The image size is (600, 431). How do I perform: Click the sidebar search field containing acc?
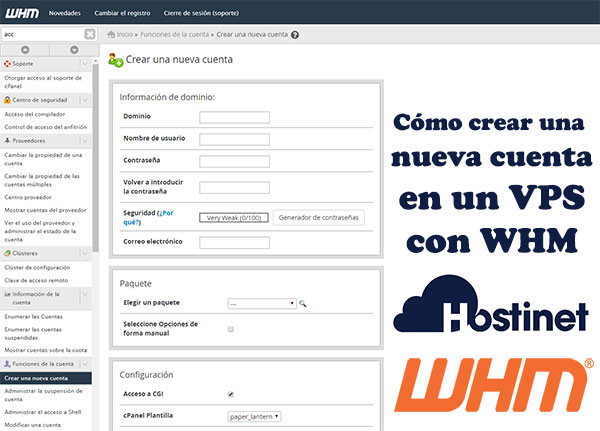pos(43,34)
